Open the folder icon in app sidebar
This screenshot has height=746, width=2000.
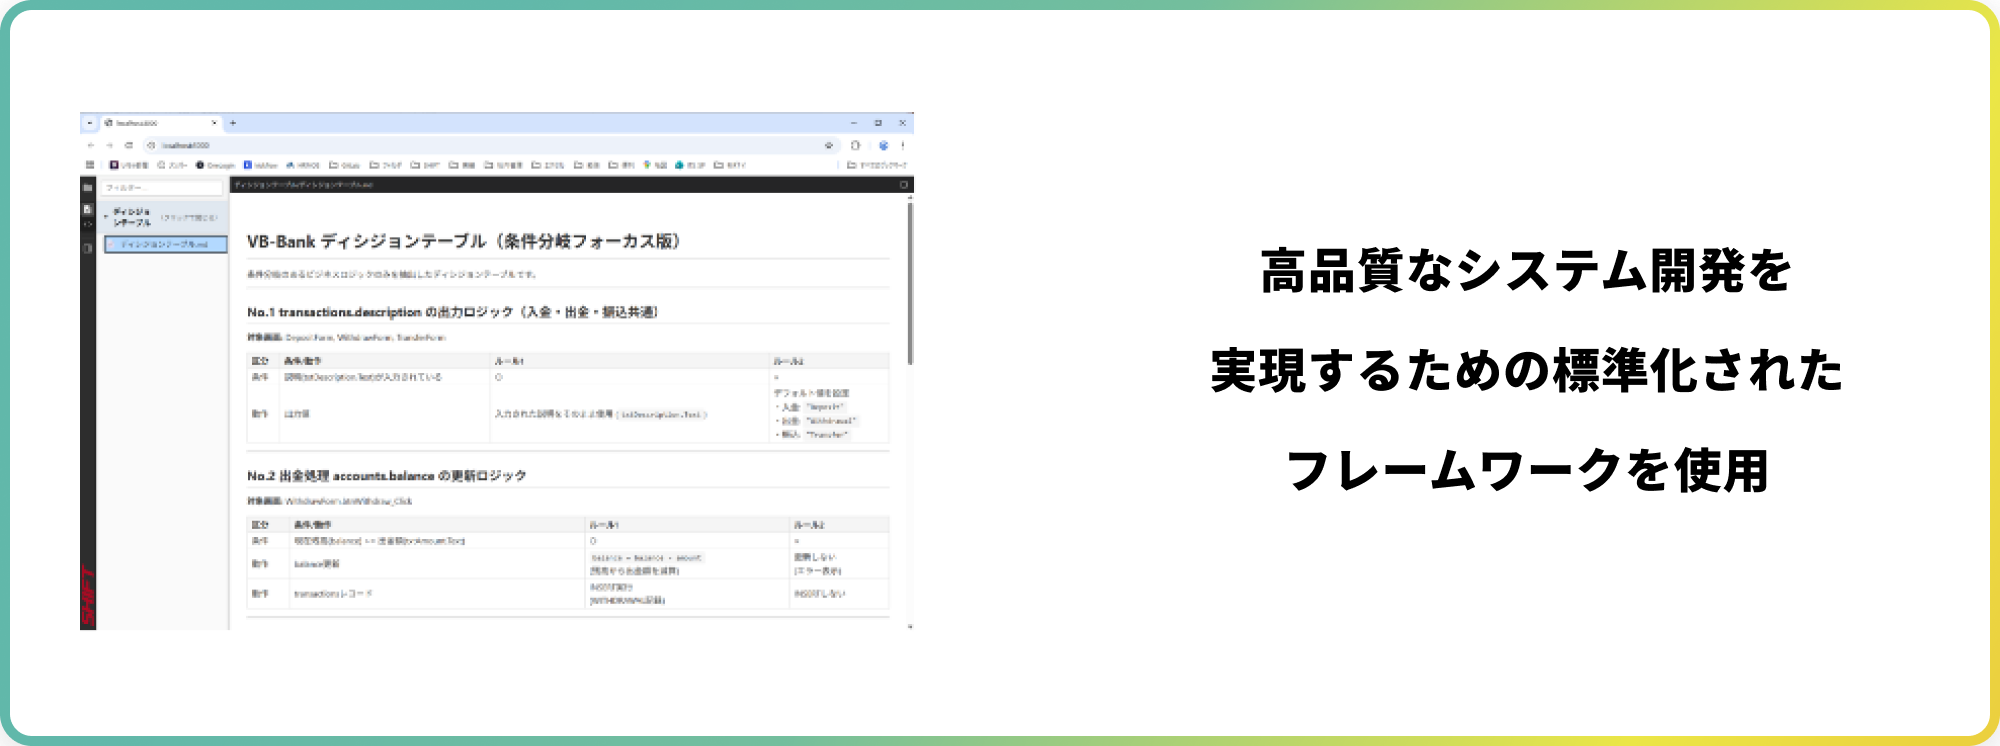[x=88, y=188]
